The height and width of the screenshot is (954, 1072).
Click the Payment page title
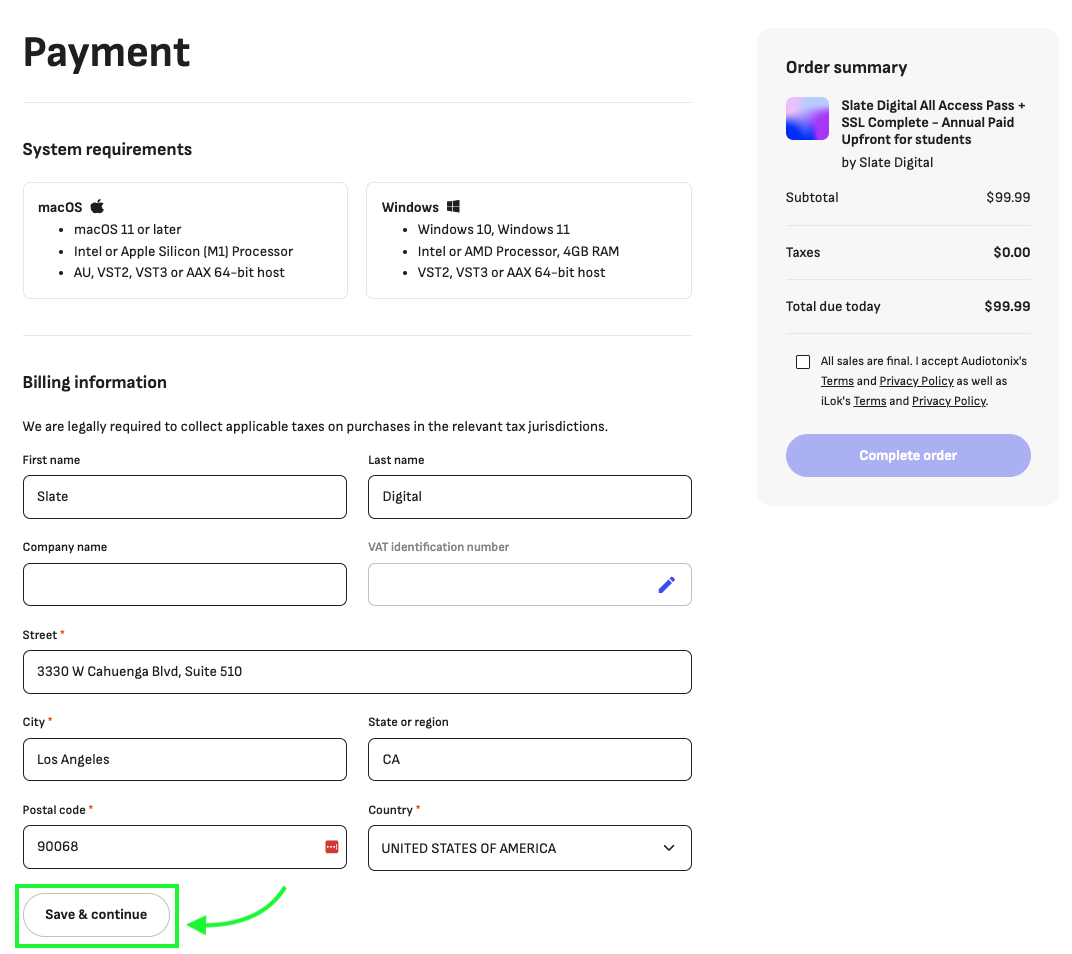[107, 52]
